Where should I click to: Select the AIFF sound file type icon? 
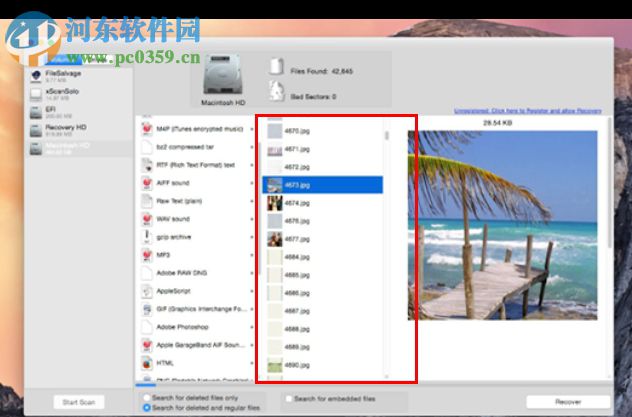[x=147, y=183]
